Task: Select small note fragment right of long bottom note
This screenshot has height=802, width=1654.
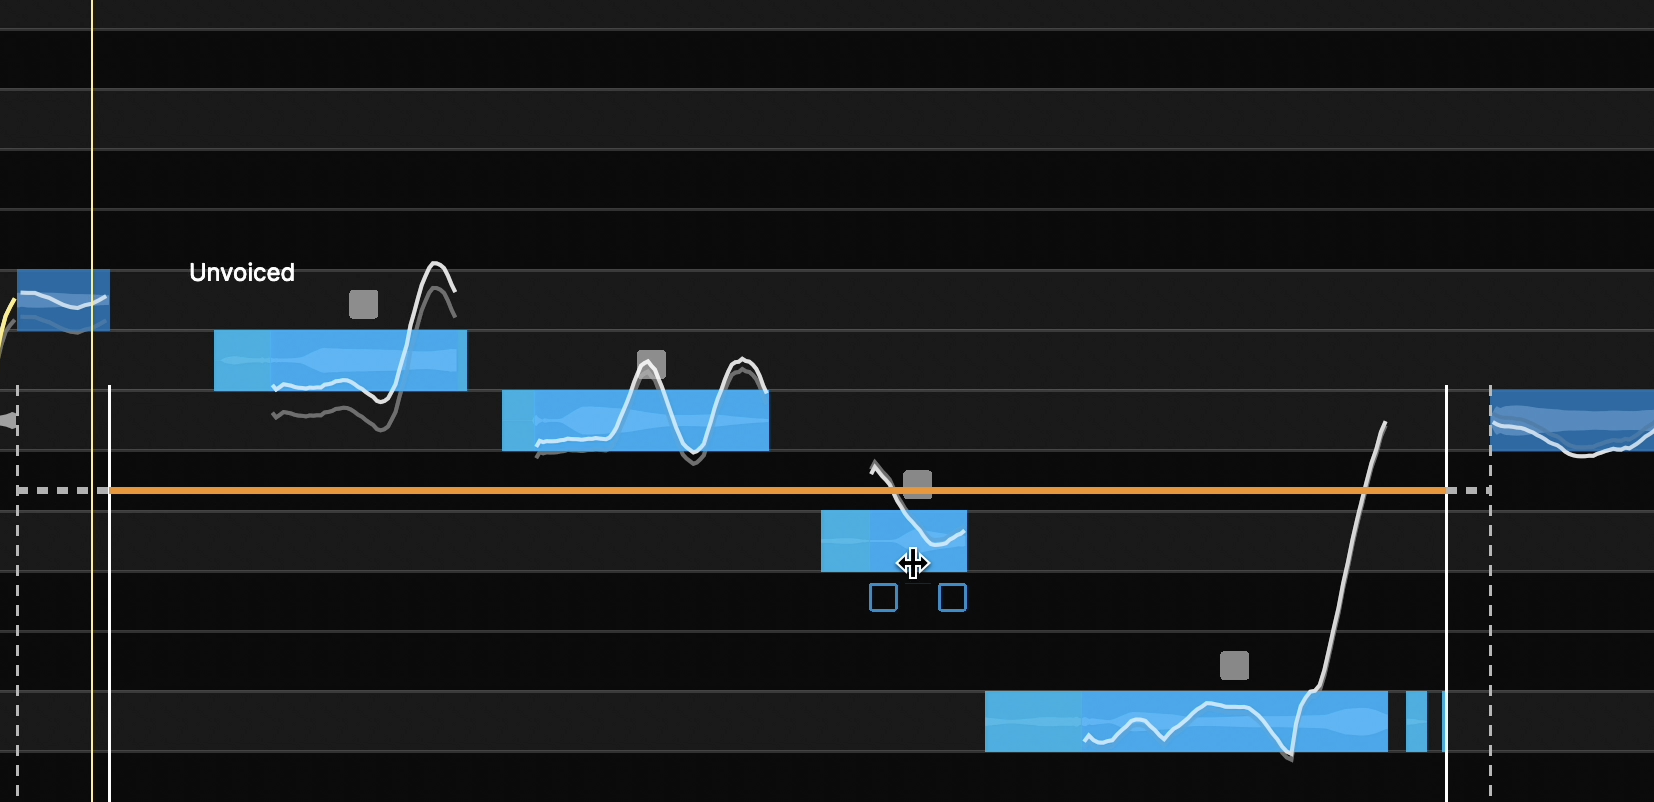Action: (1416, 721)
